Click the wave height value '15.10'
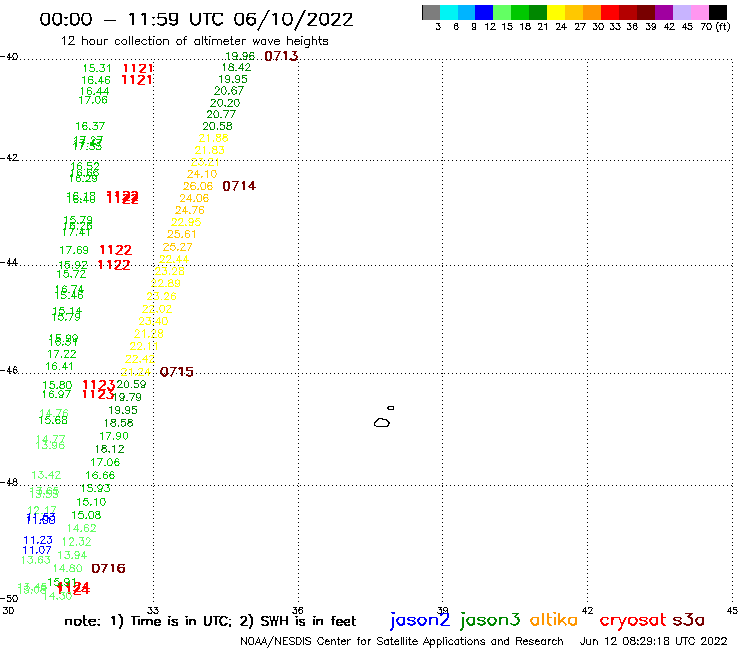 point(91,502)
